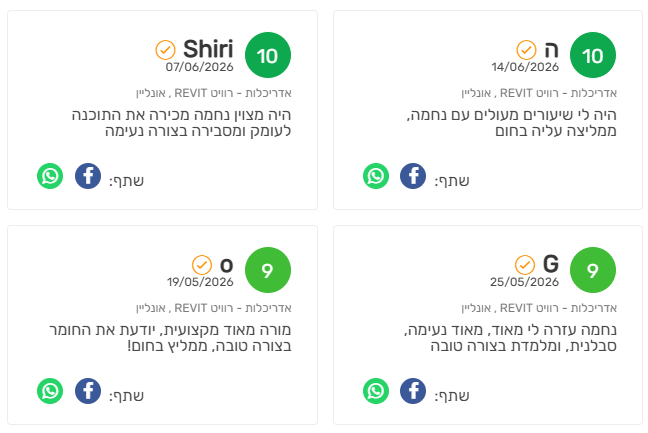The width and height of the screenshot is (648, 433).
Task: Click the verified checkmark next to G
Action: [525, 265]
